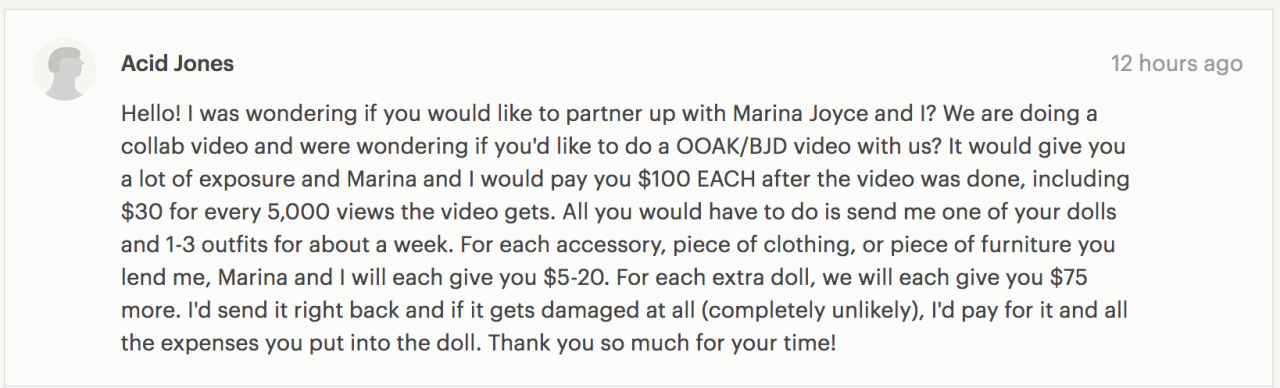Click the "collab video" phrase in the message
Screen dimensions: 1280x388
click(x=174, y=147)
